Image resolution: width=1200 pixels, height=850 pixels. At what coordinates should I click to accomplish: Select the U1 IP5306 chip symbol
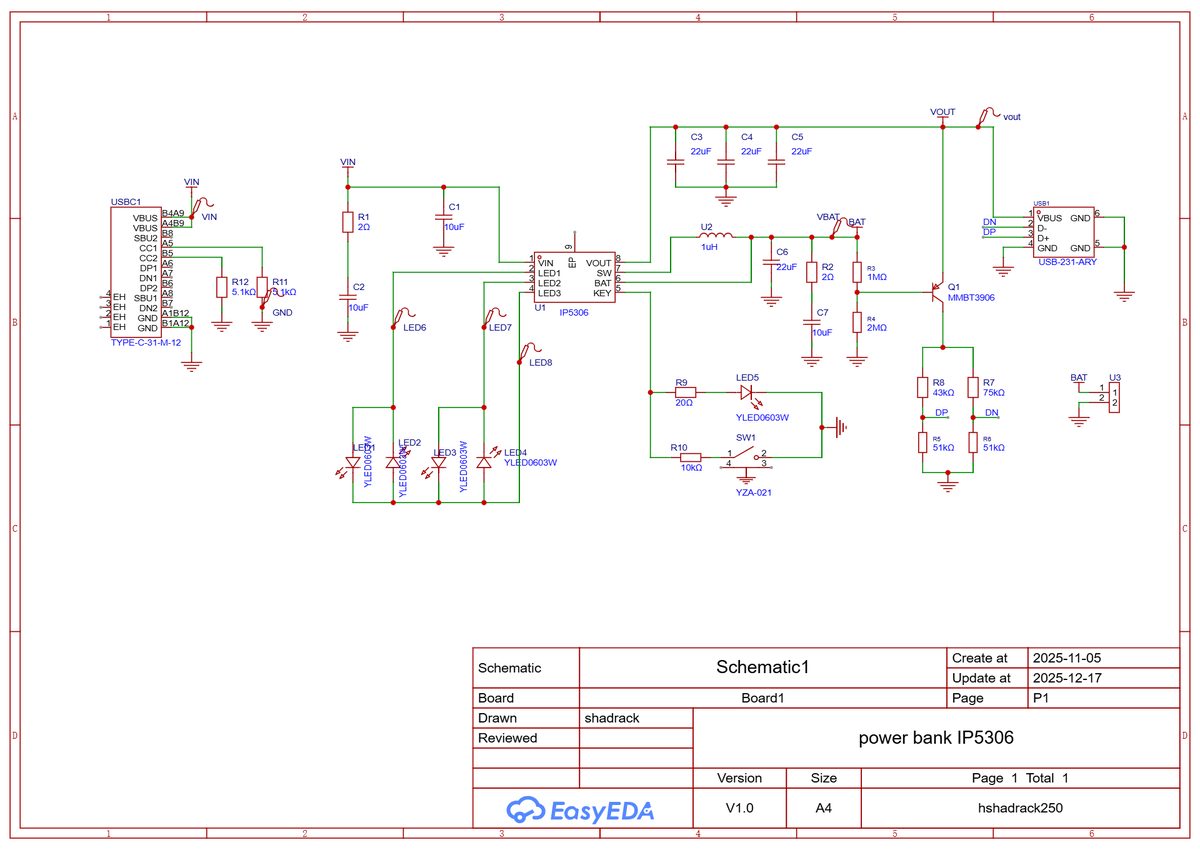[x=575, y=277]
